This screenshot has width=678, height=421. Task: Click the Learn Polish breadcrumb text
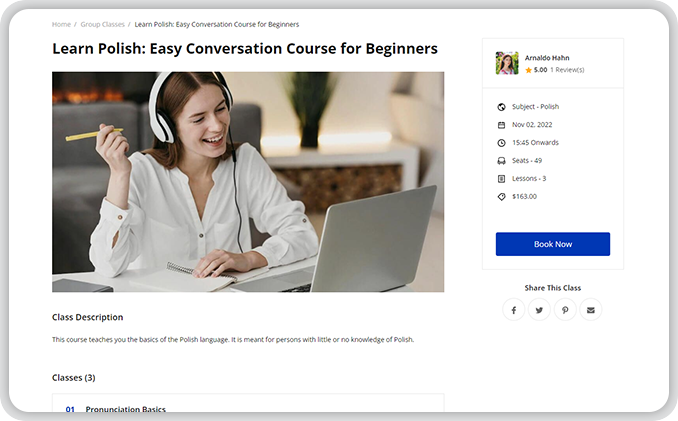click(x=216, y=24)
